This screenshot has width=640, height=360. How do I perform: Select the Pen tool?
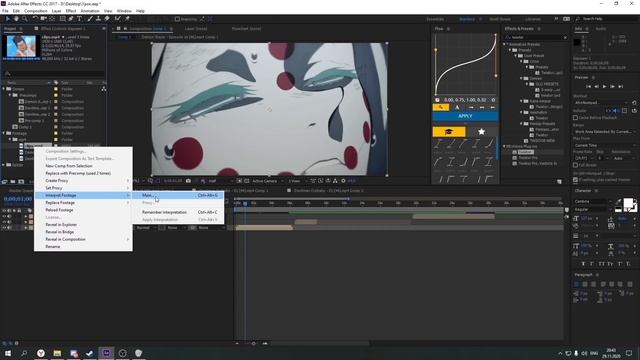click(x=71, y=19)
